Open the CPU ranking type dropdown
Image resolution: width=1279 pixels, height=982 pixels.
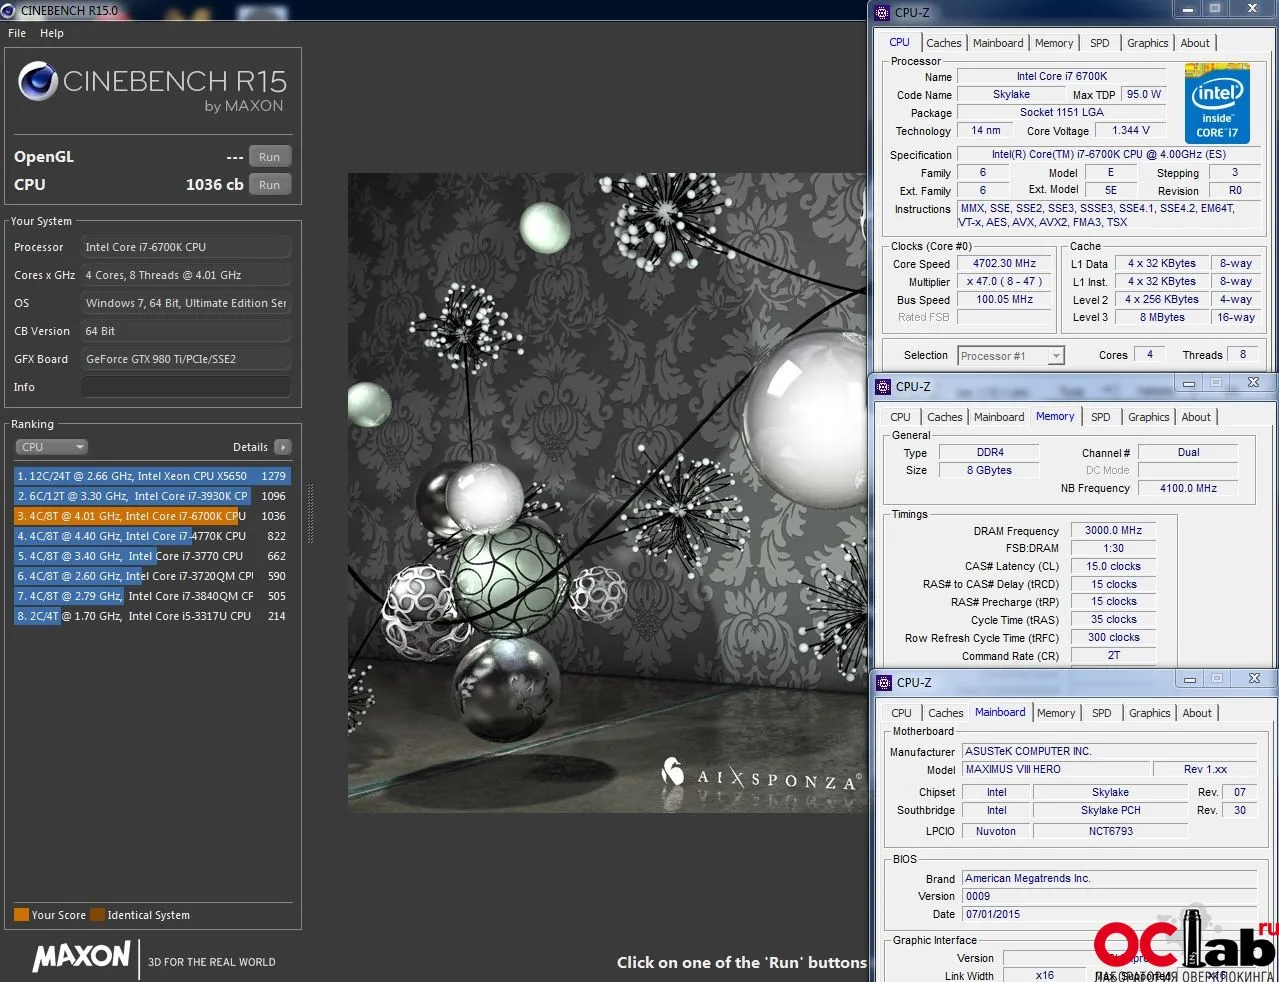click(52, 447)
